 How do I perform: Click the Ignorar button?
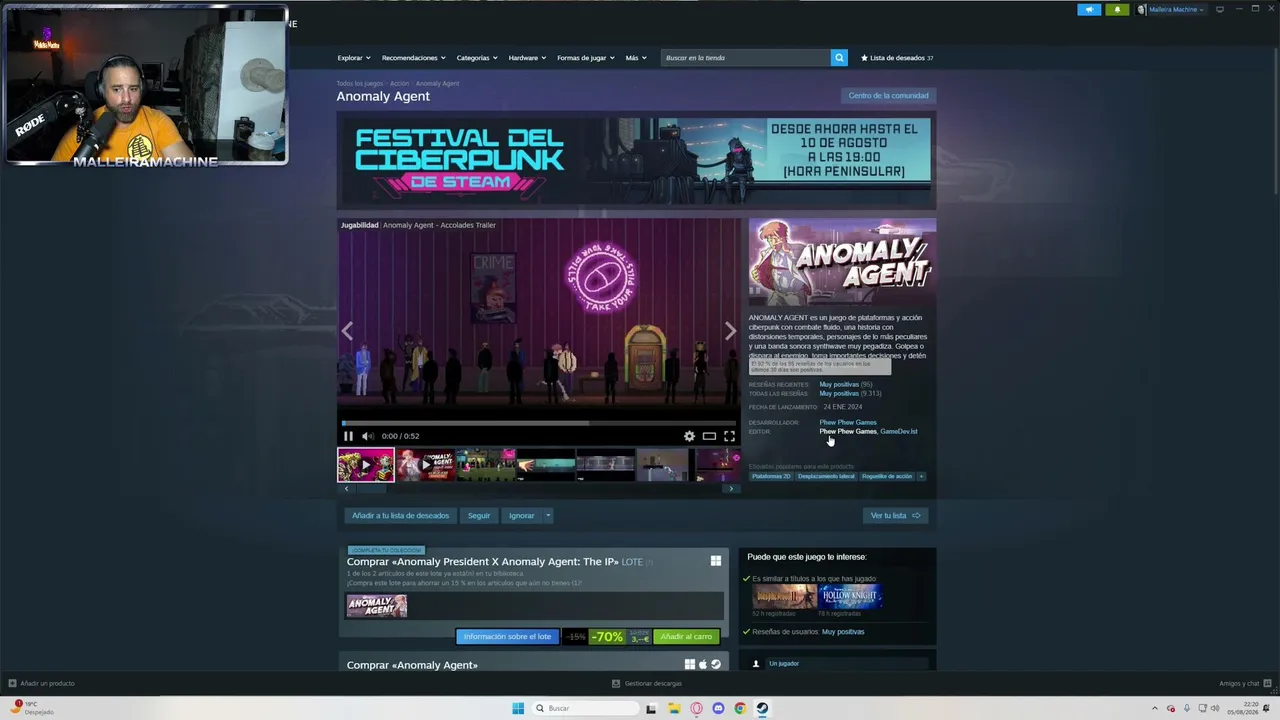pos(522,516)
